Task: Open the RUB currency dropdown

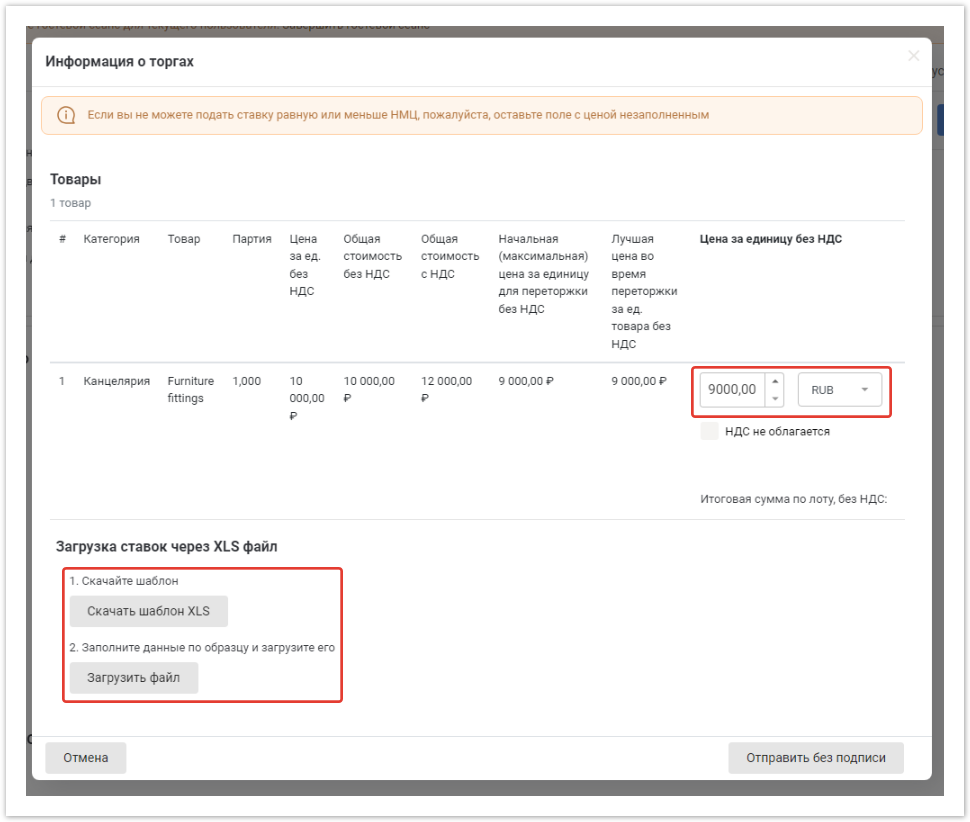Action: [x=839, y=390]
